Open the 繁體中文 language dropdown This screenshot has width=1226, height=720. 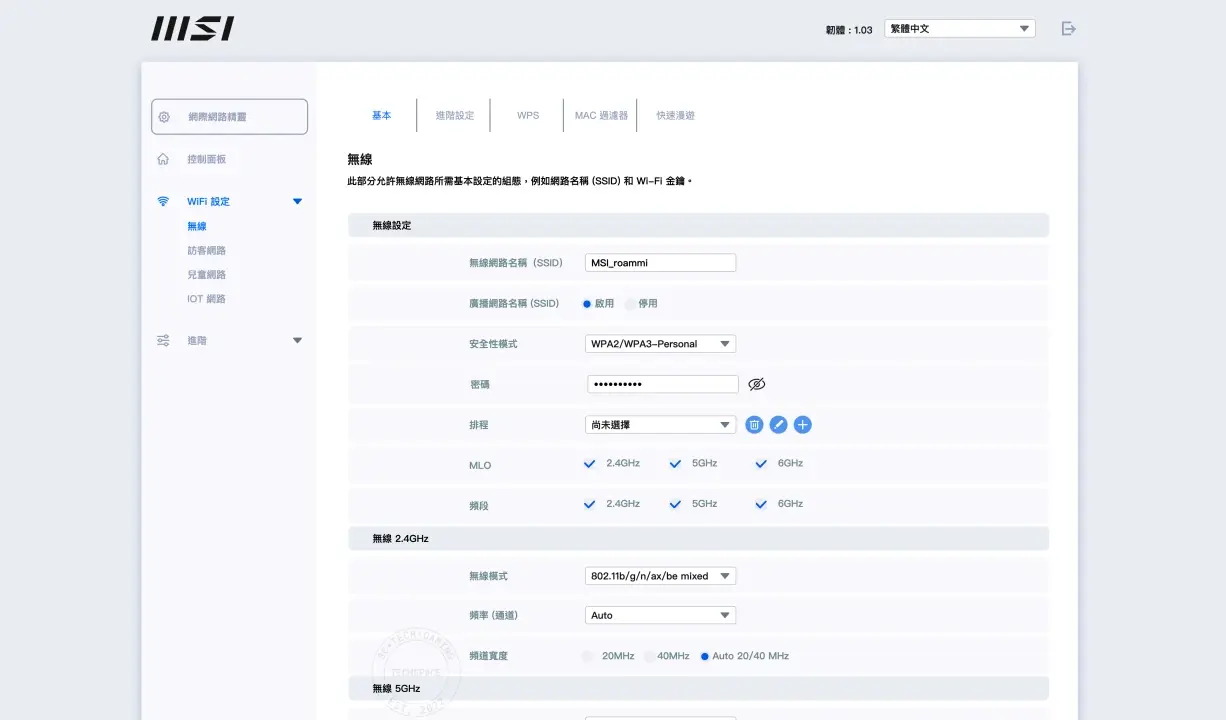(959, 29)
